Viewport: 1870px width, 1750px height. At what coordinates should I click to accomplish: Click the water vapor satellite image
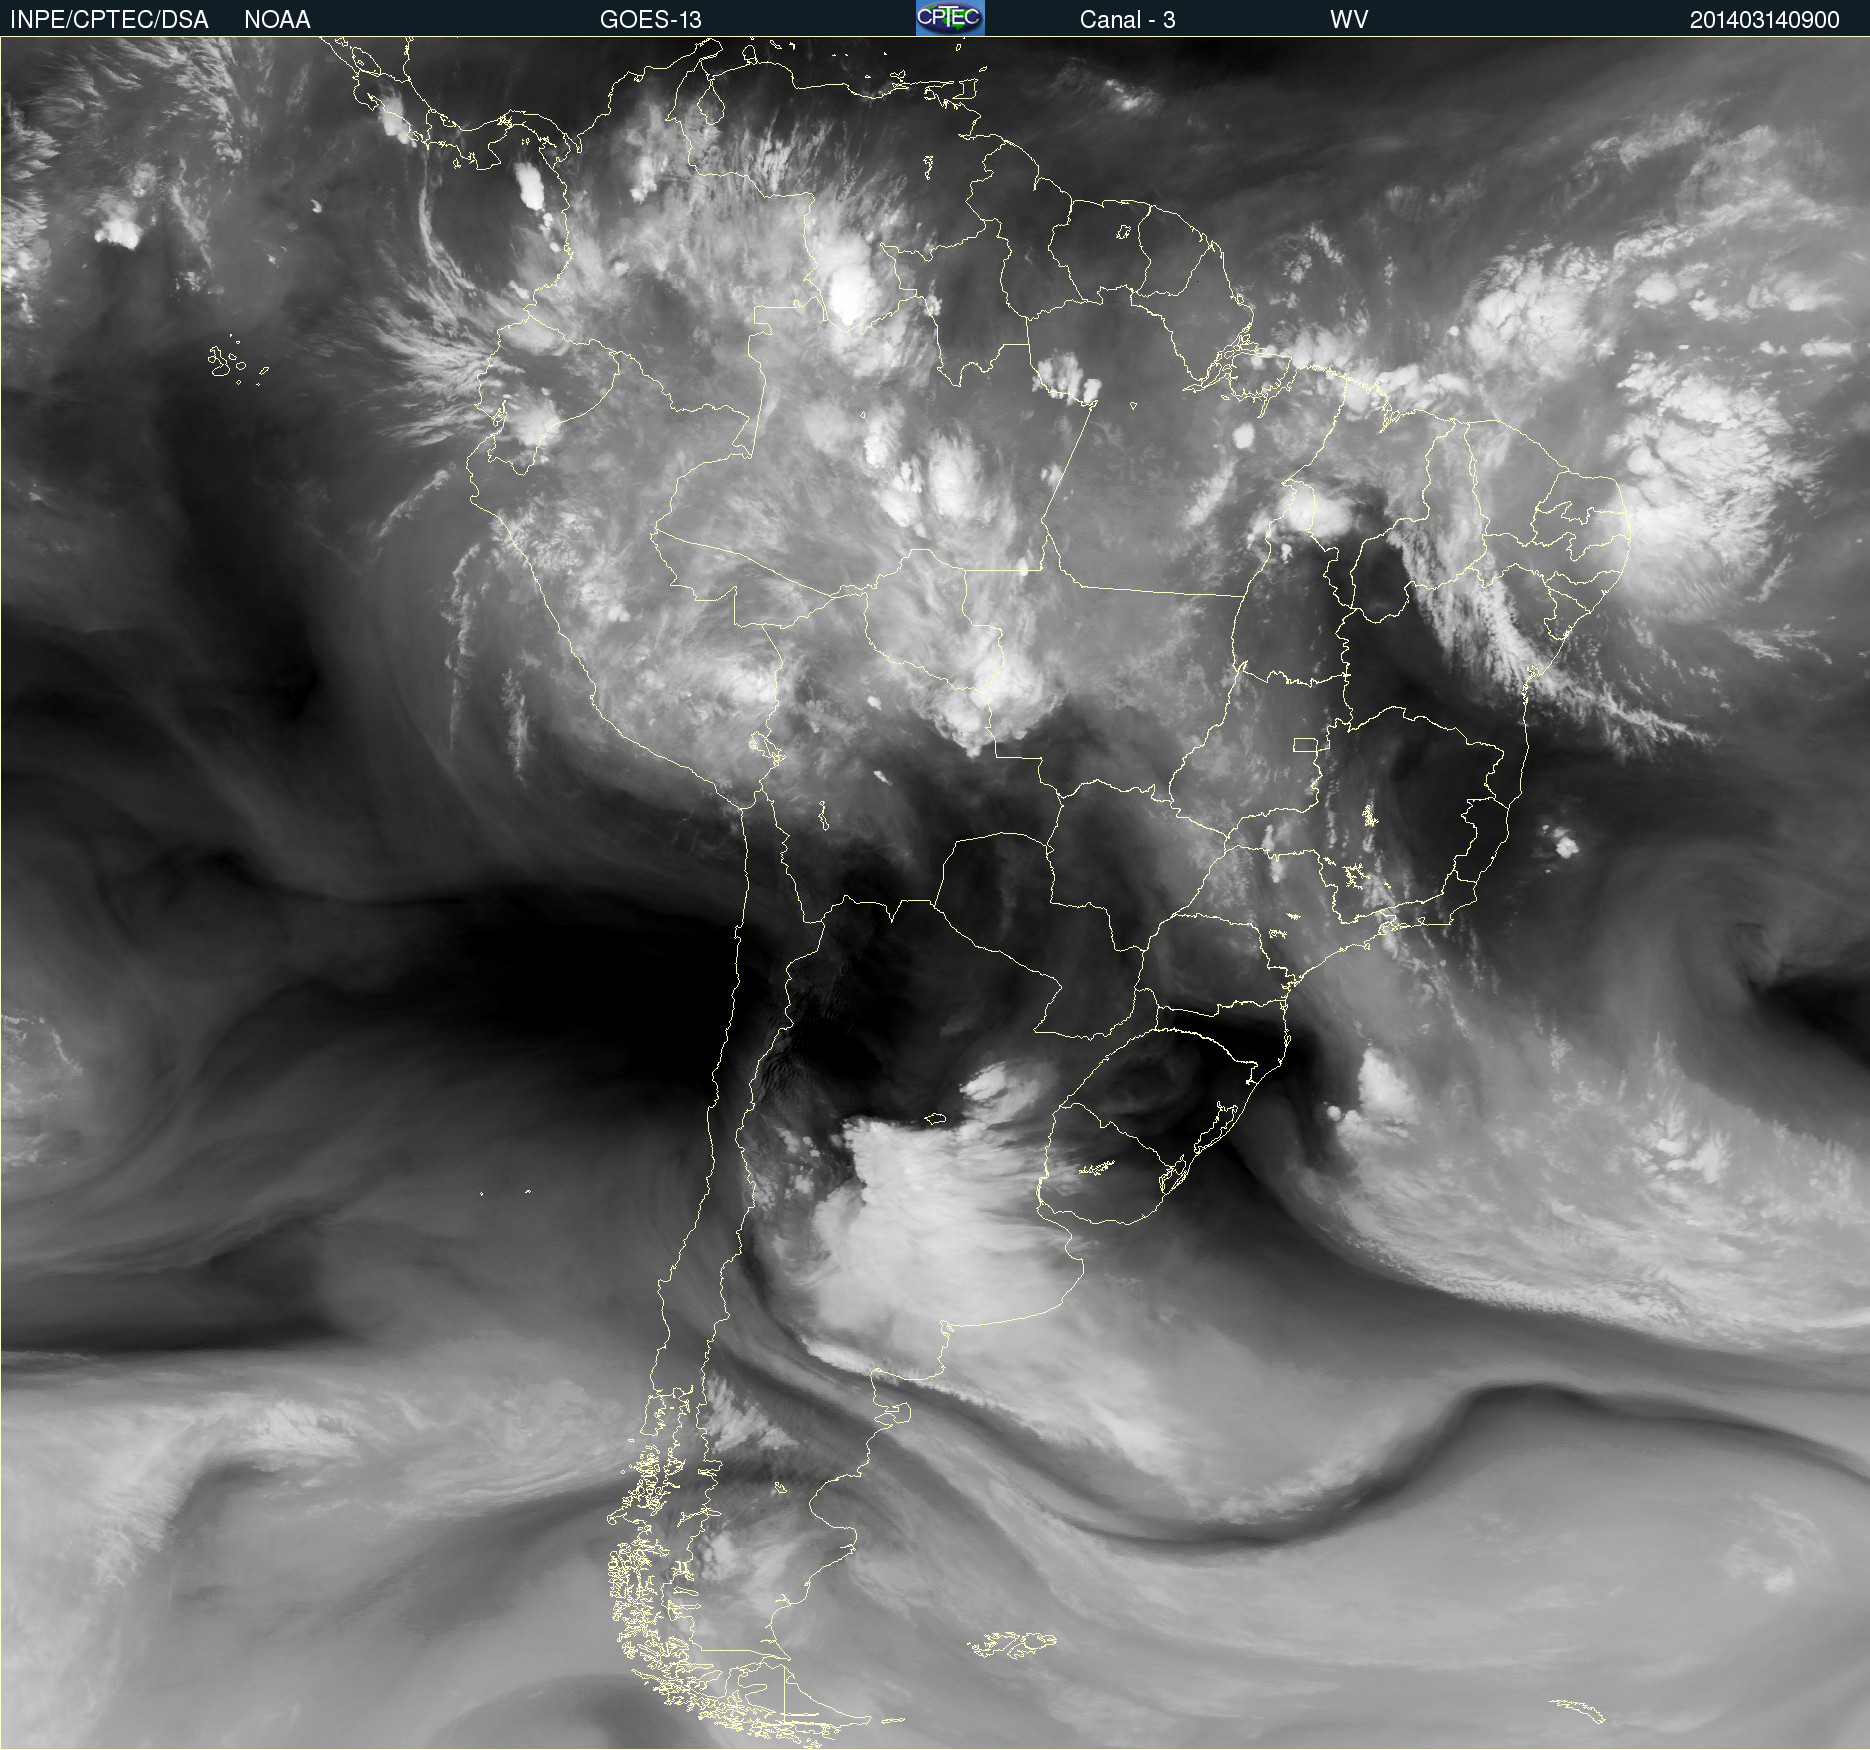point(935,893)
